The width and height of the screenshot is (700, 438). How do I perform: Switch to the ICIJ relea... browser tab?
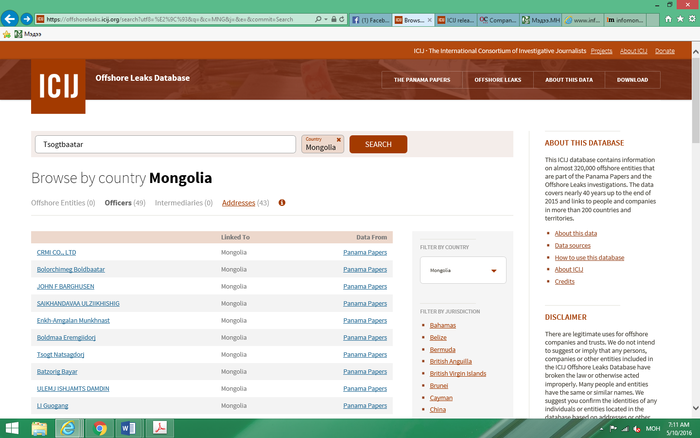456,20
